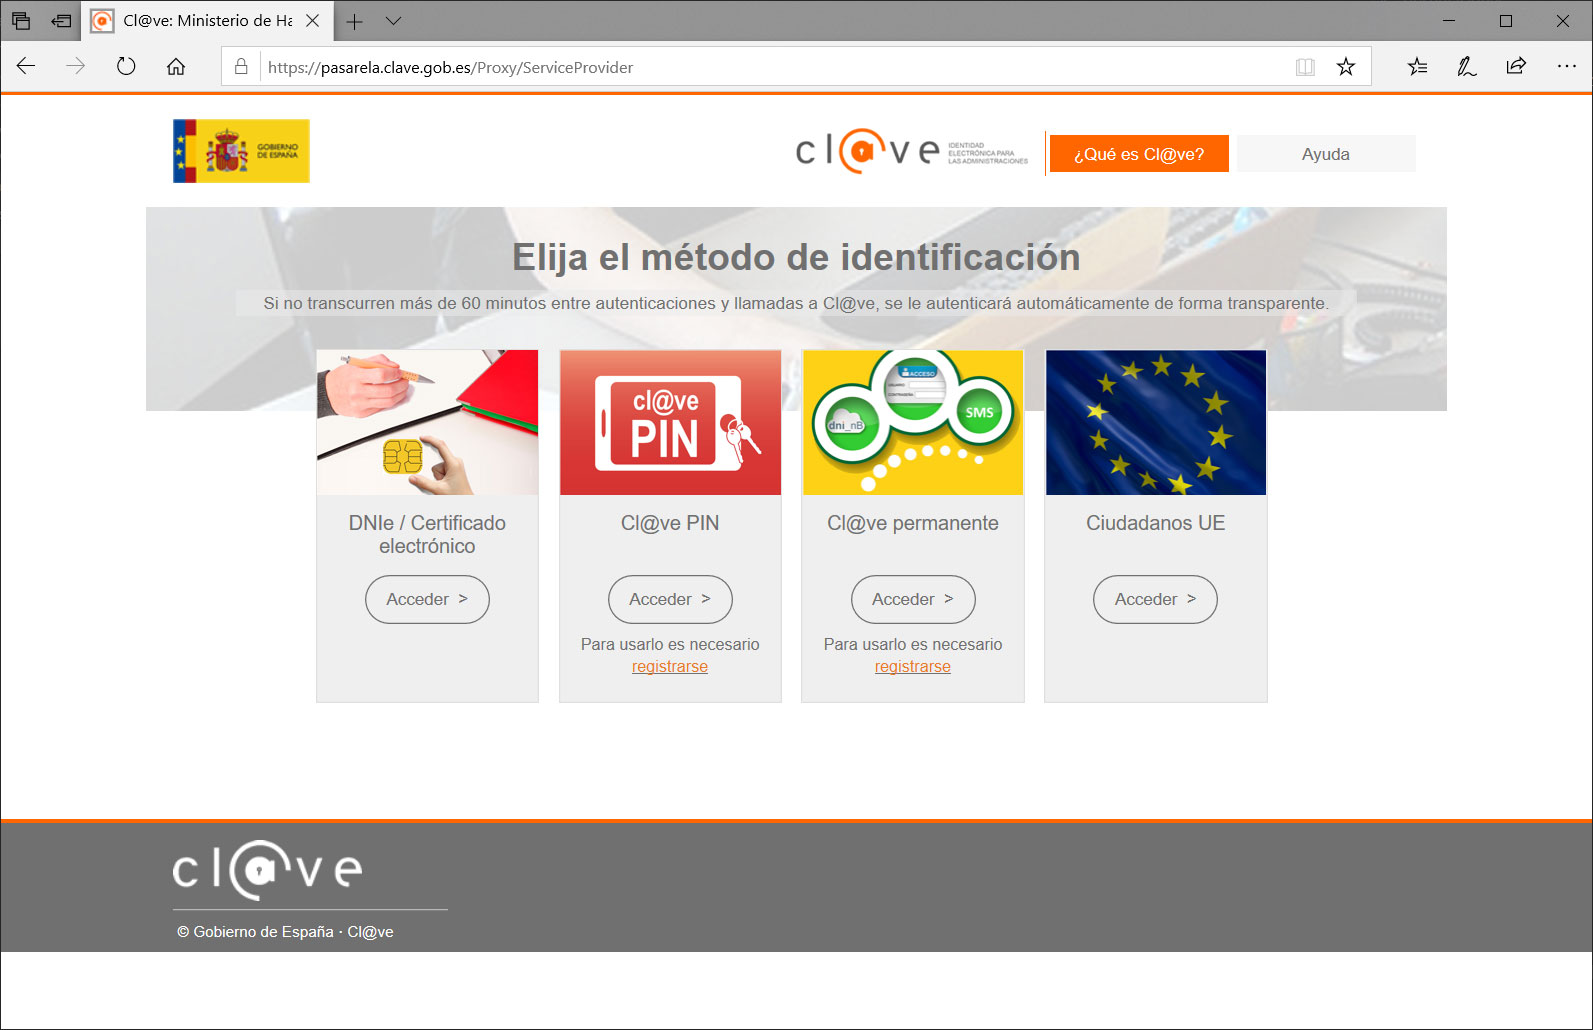Minimize the browser window
This screenshot has height=1030, width=1593.
[1449, 21]
